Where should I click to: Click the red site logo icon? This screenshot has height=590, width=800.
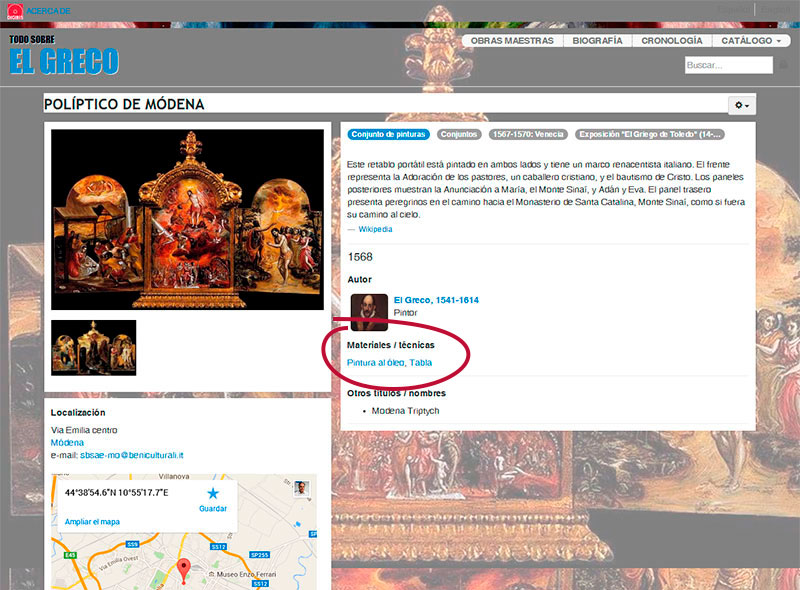pos(15,11)
